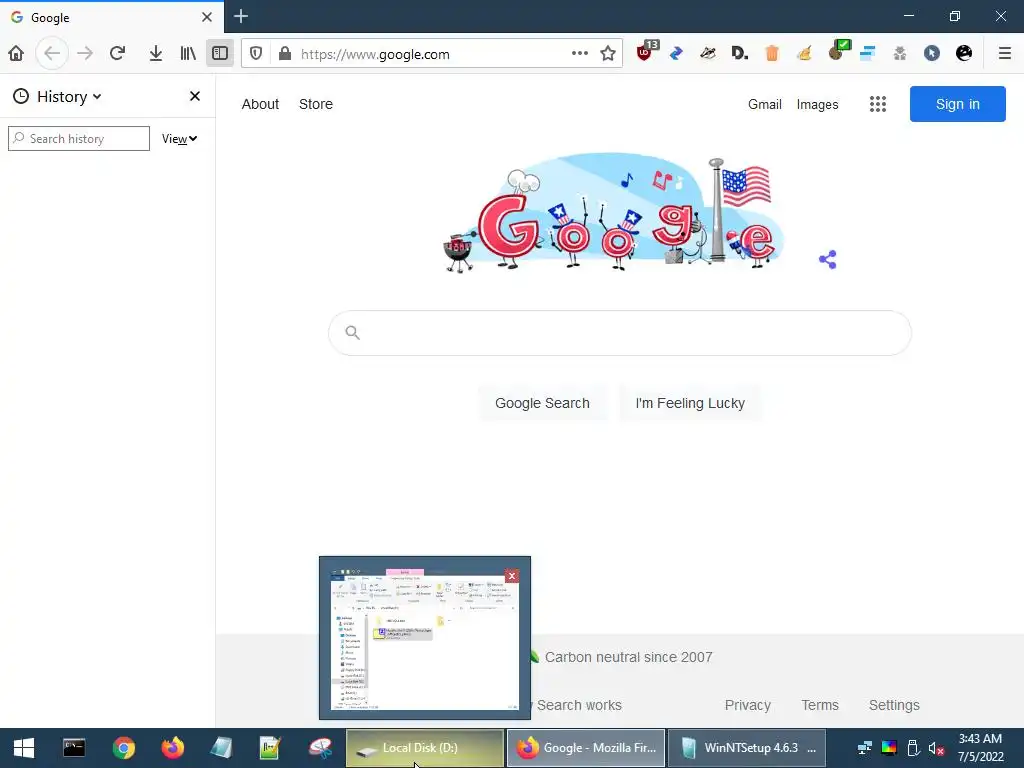Share the Google doodle
The height and width of the screenshot is (768, 1024).
tap(827, 259)
